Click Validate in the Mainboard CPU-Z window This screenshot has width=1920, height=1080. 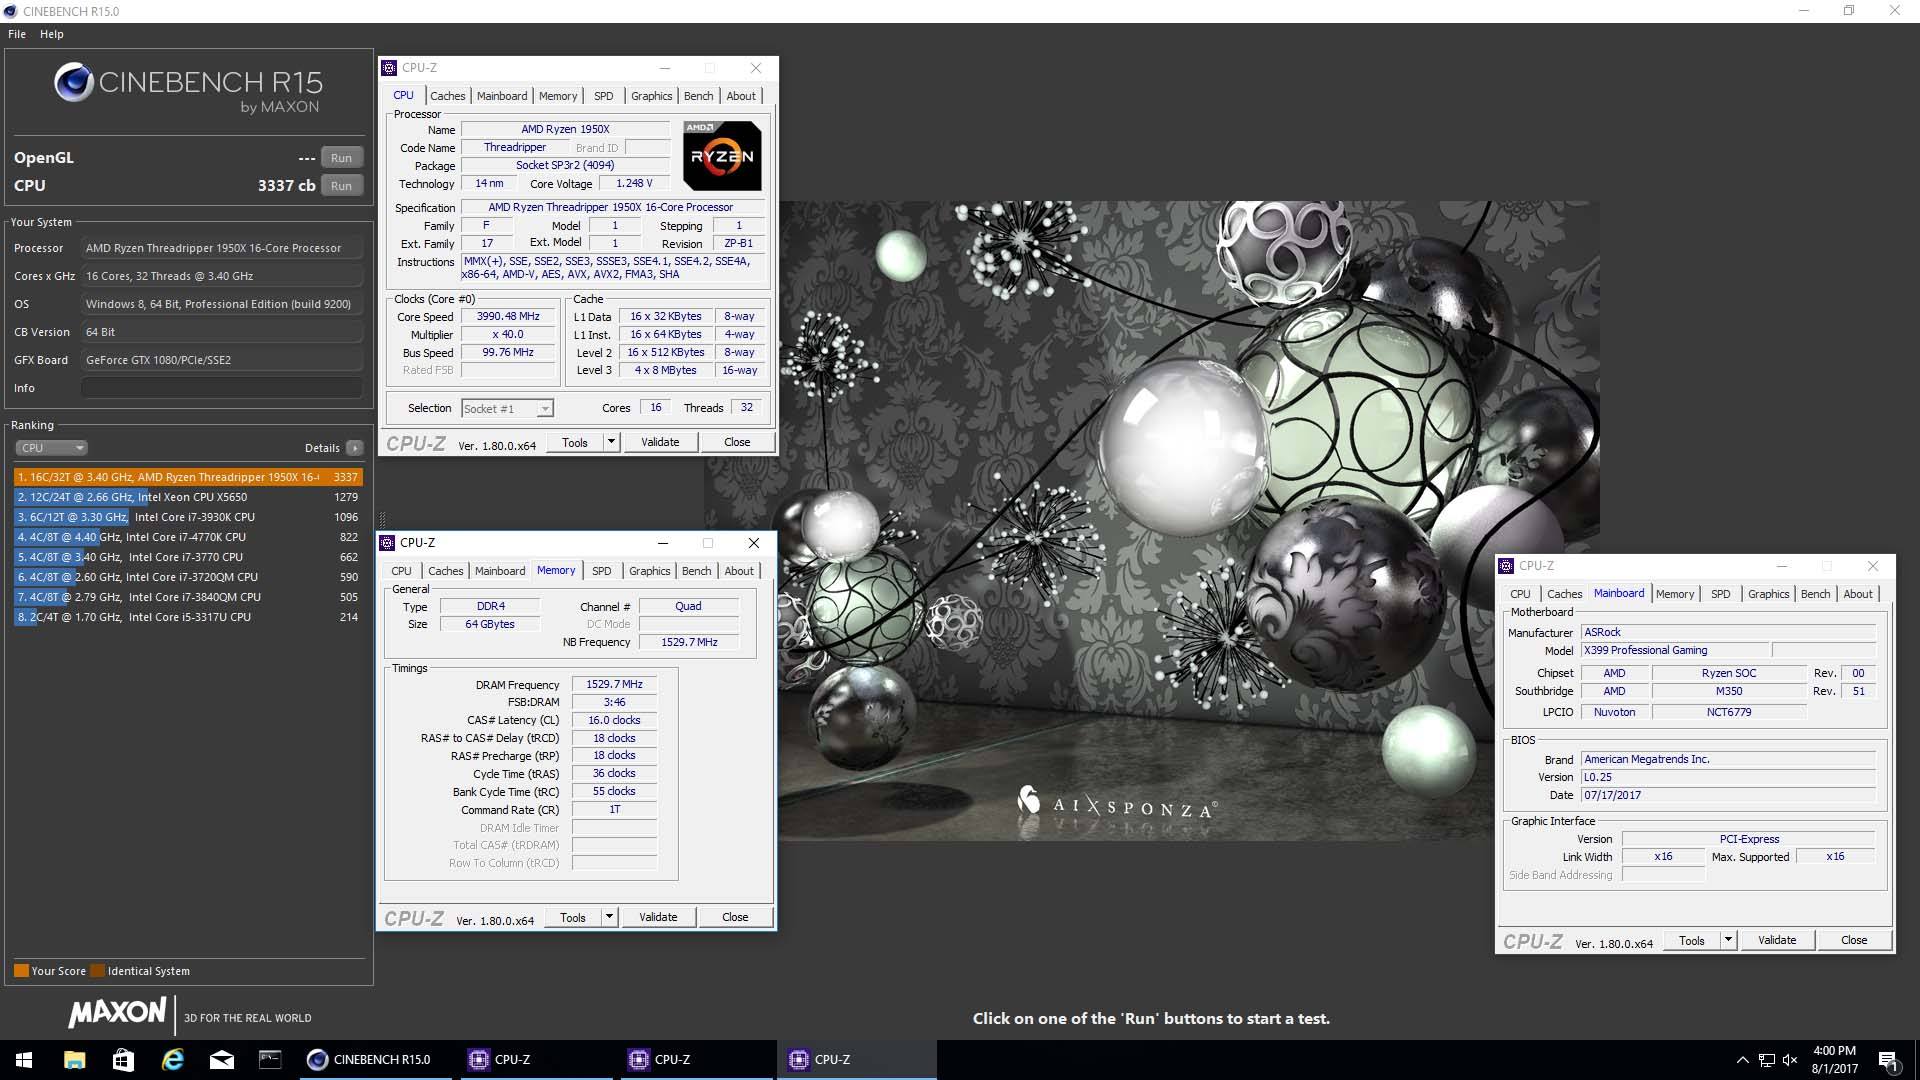pyautogui.click(x=1777, y=940)
